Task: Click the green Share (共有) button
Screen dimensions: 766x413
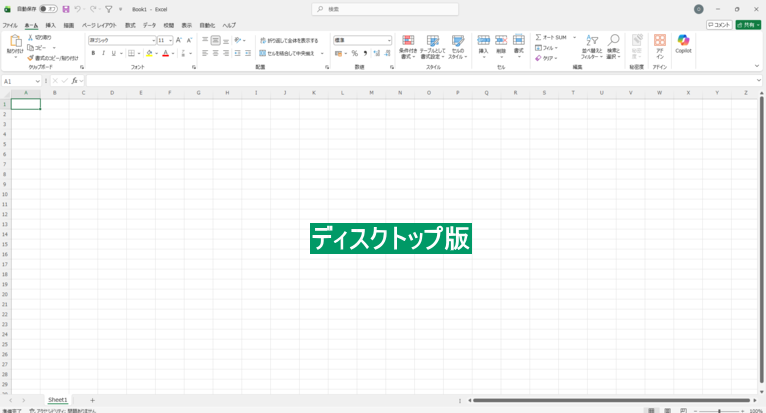Action: [x=748, y=24]
